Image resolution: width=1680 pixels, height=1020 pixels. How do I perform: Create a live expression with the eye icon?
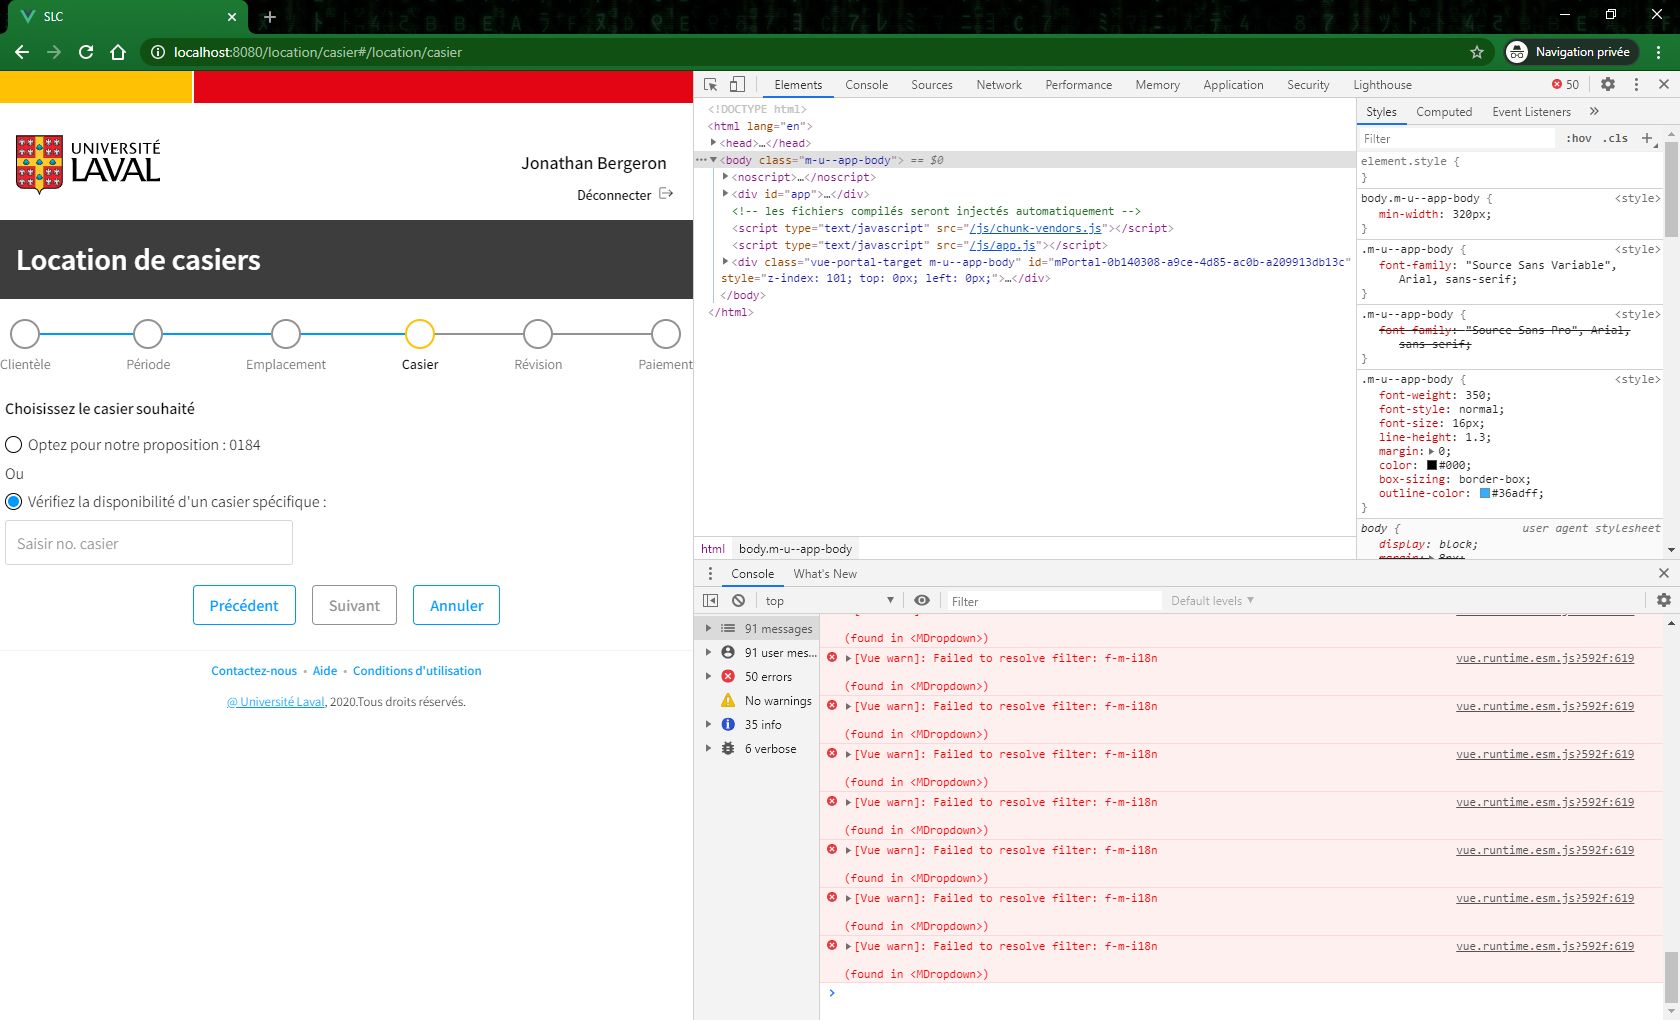[922, 600]
